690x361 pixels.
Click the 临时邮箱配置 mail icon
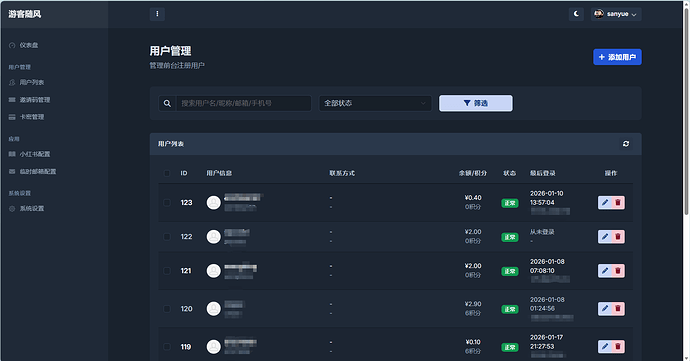(12, 172)
